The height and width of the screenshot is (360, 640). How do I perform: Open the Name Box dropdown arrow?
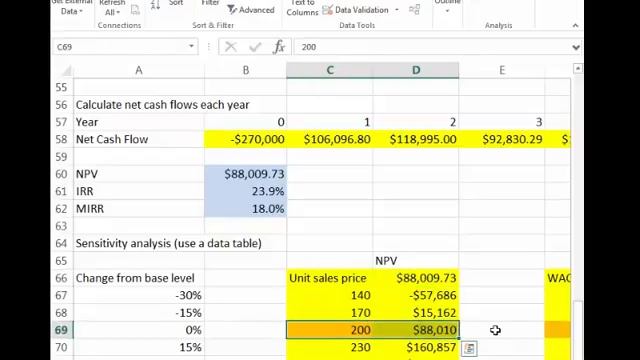(x=191, y=47)
